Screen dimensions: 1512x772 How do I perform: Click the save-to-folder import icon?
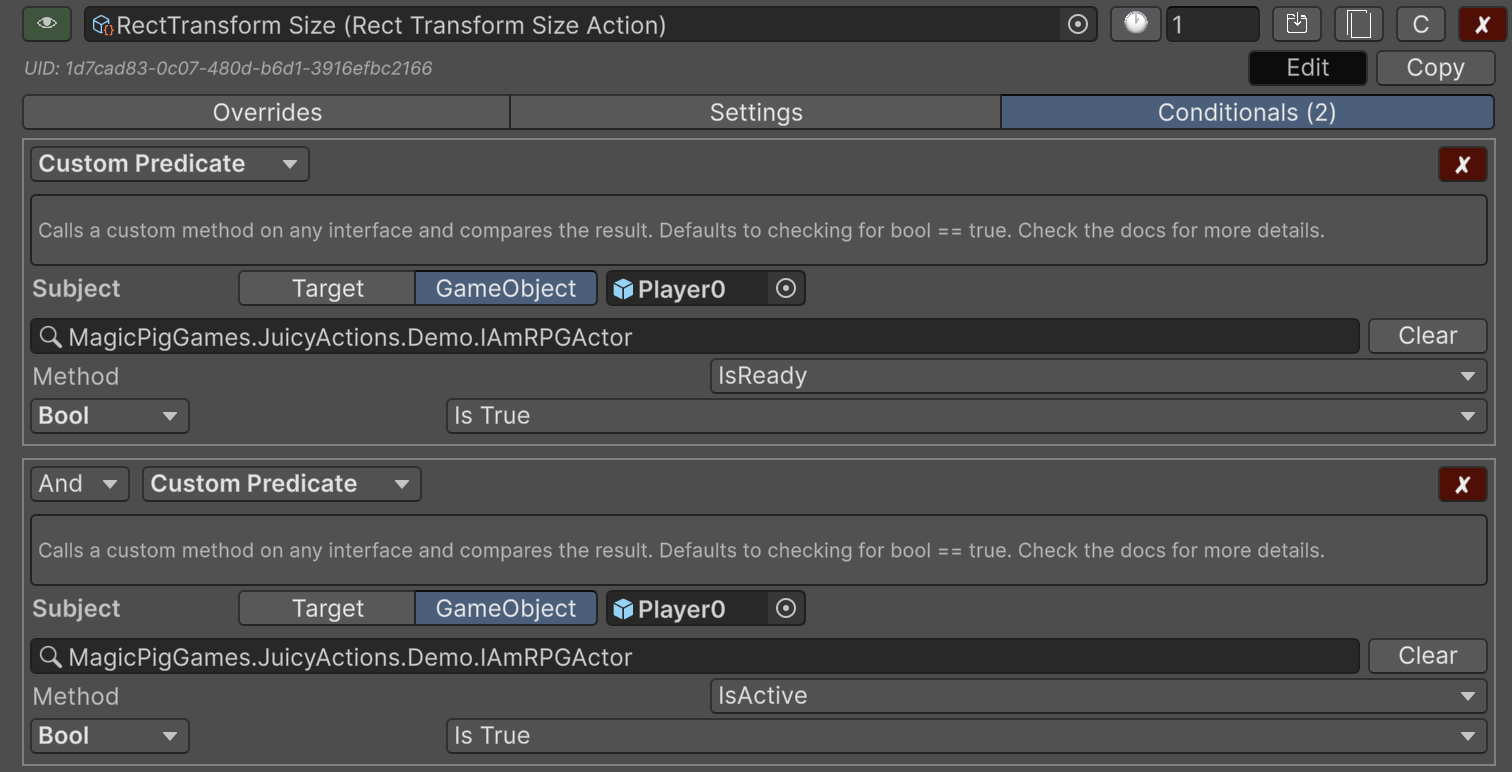pos(1297,25)
